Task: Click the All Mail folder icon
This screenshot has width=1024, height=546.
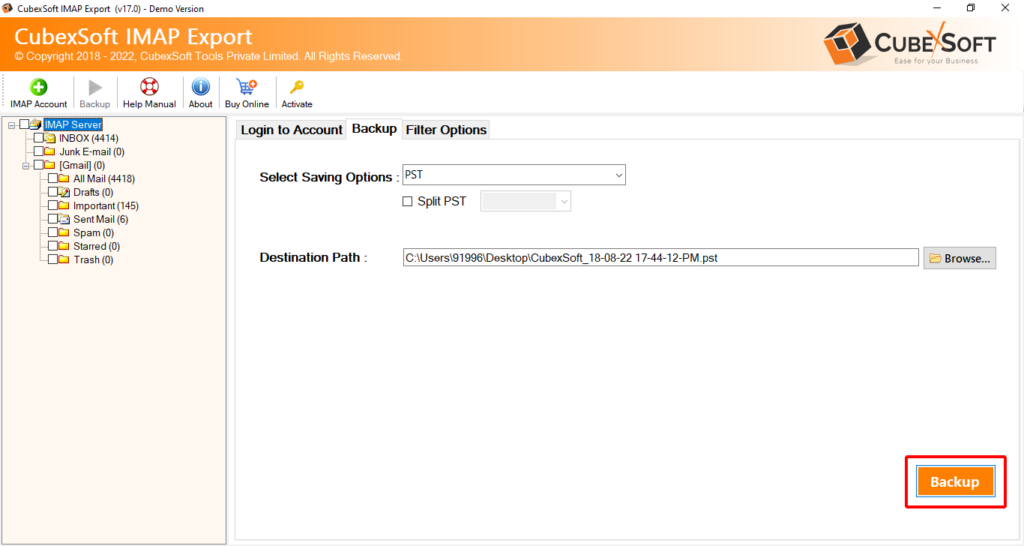Action: tap(64, 178)
